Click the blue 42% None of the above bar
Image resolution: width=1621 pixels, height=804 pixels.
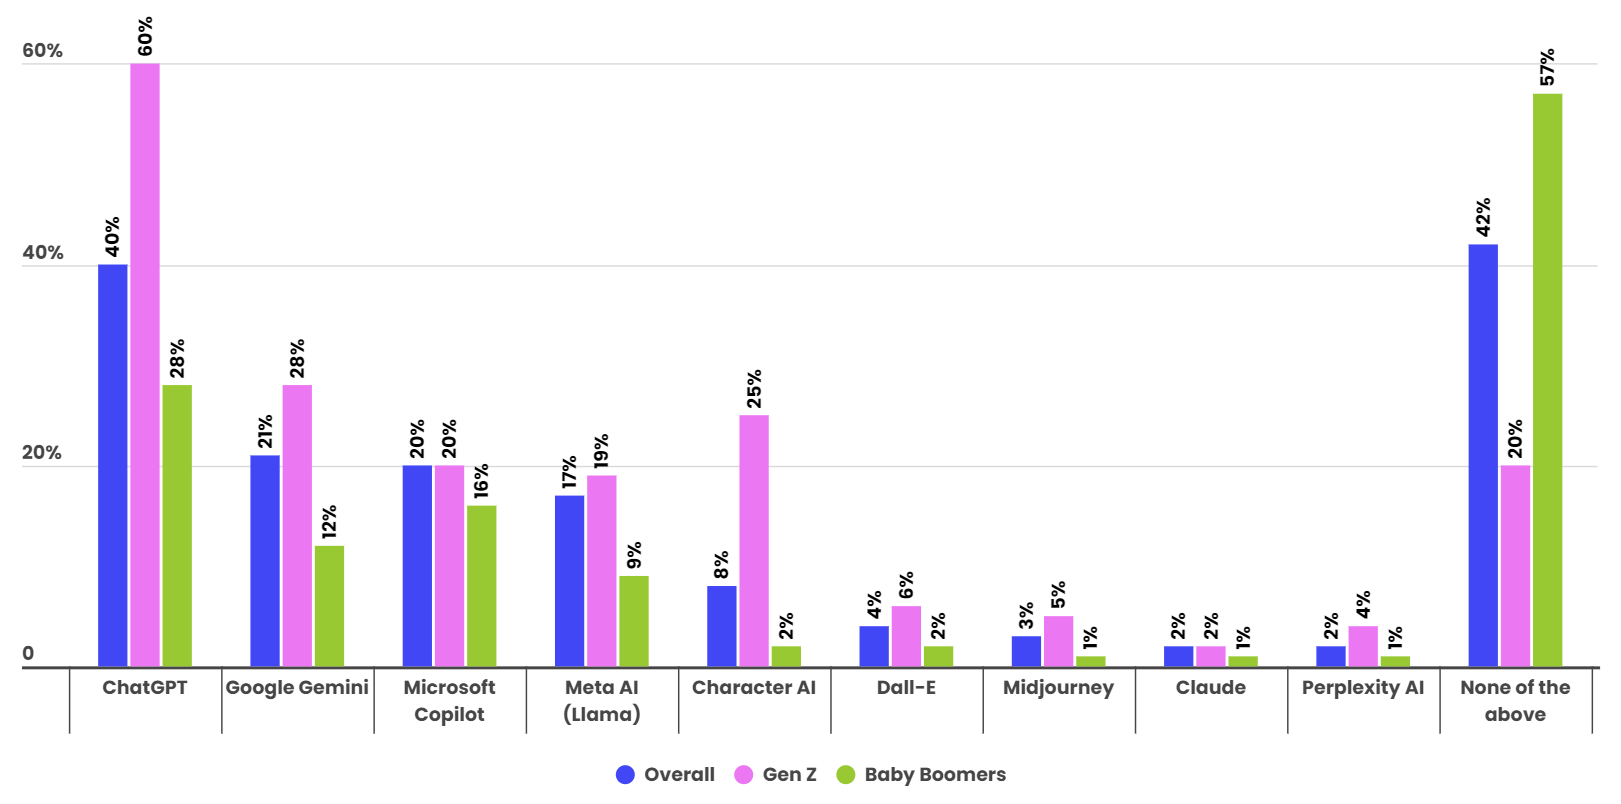[x=1483, y=455]
